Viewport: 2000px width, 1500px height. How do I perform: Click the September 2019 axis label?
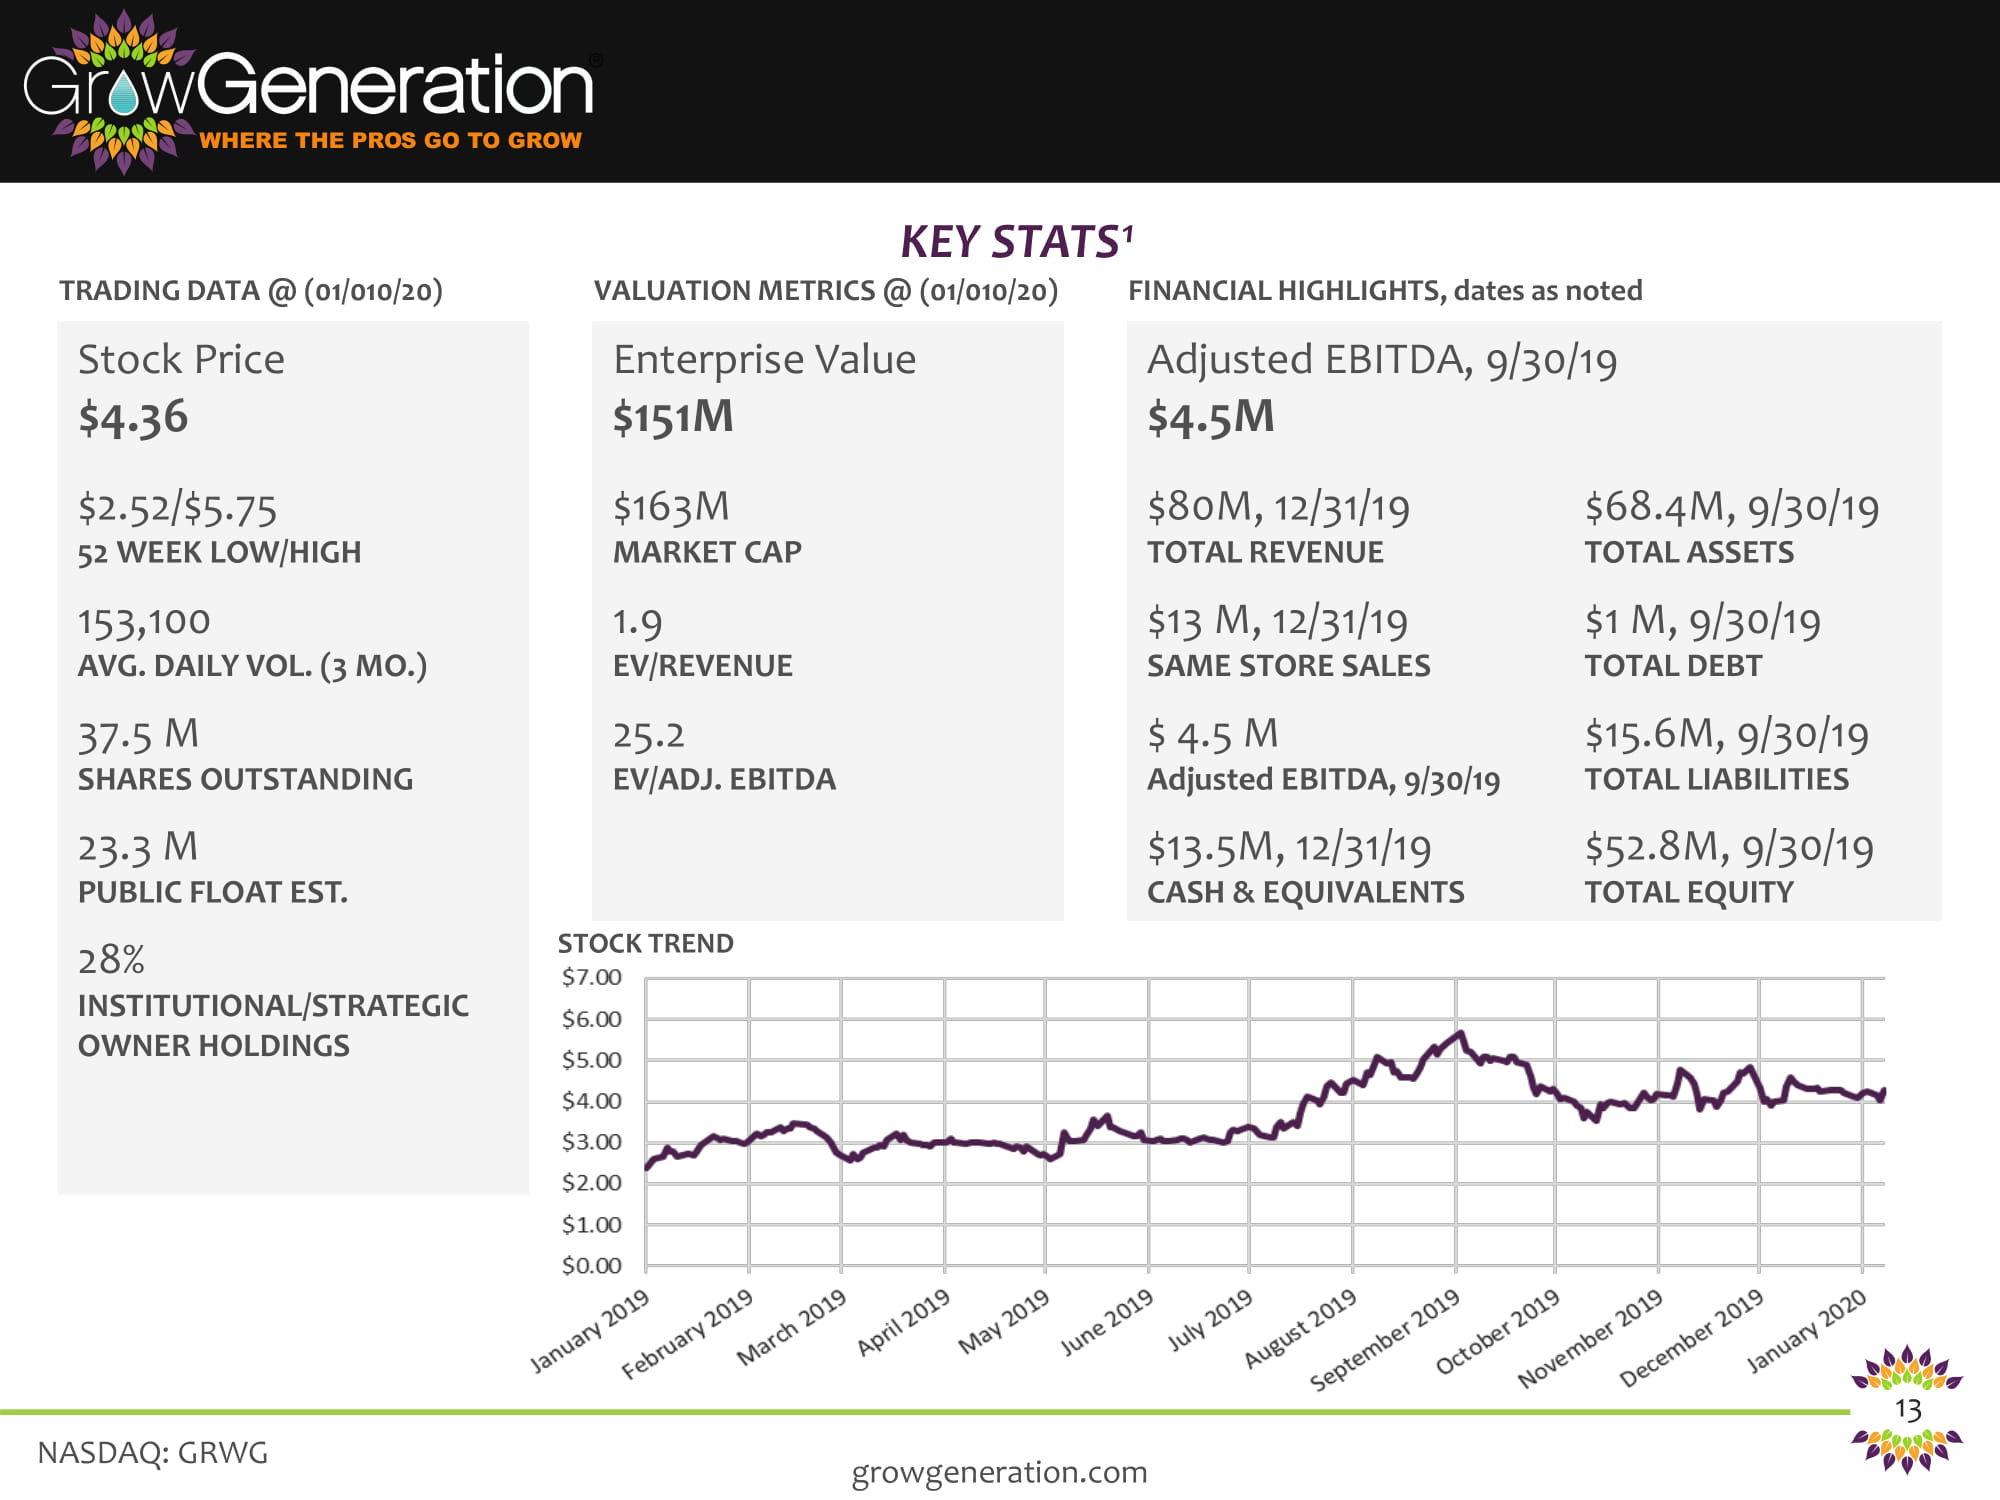(1385, 1340)
